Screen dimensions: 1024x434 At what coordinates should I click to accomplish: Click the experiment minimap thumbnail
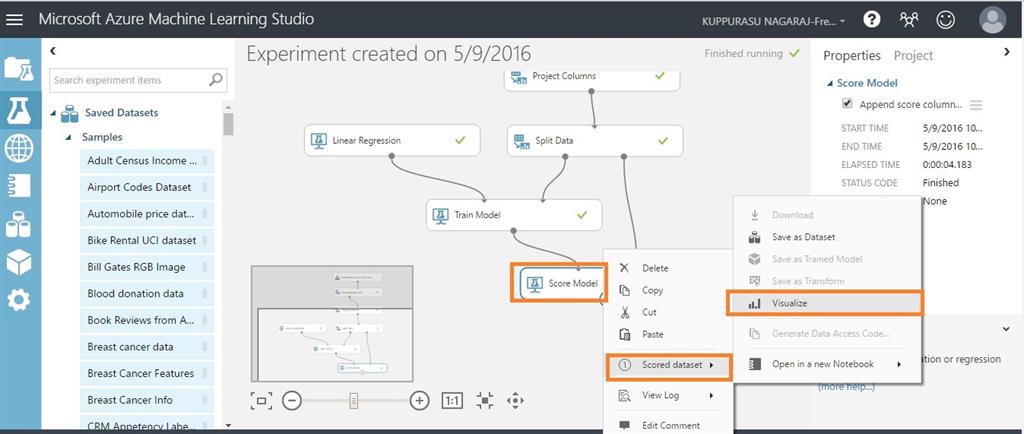point(332,323)
